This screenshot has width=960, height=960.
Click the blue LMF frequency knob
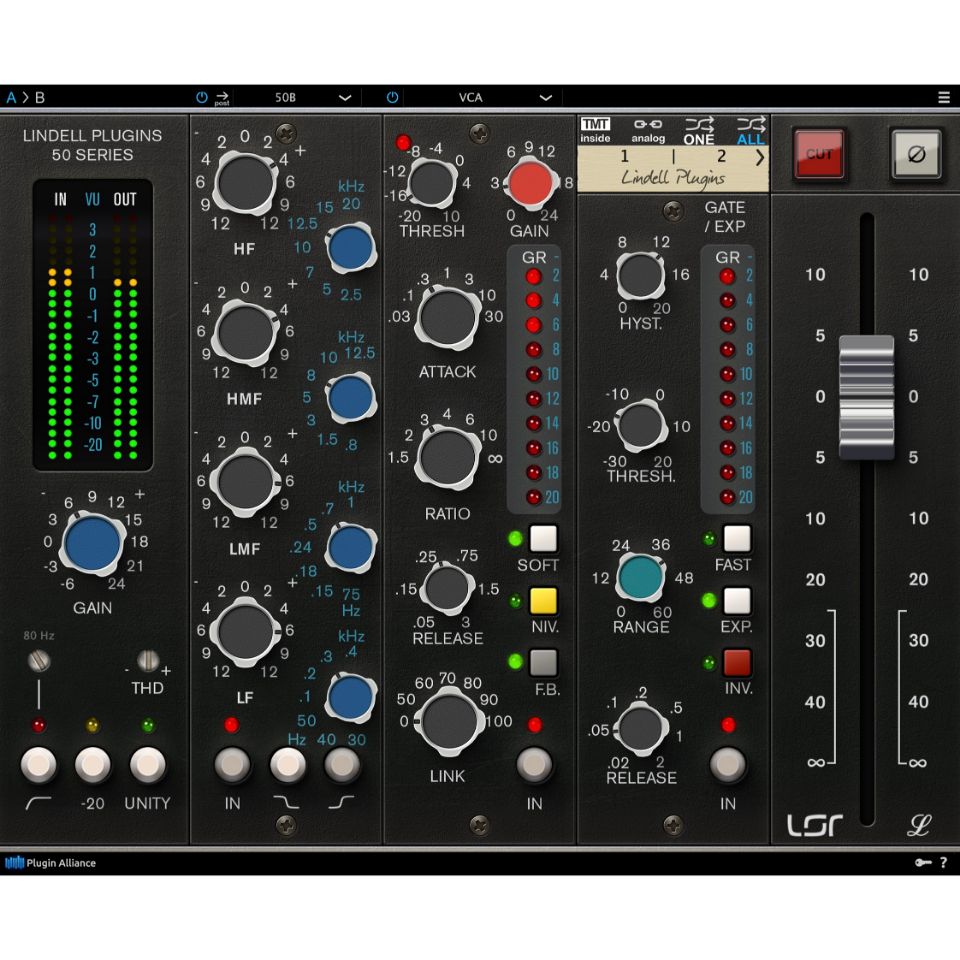click(x=350, y=547)
